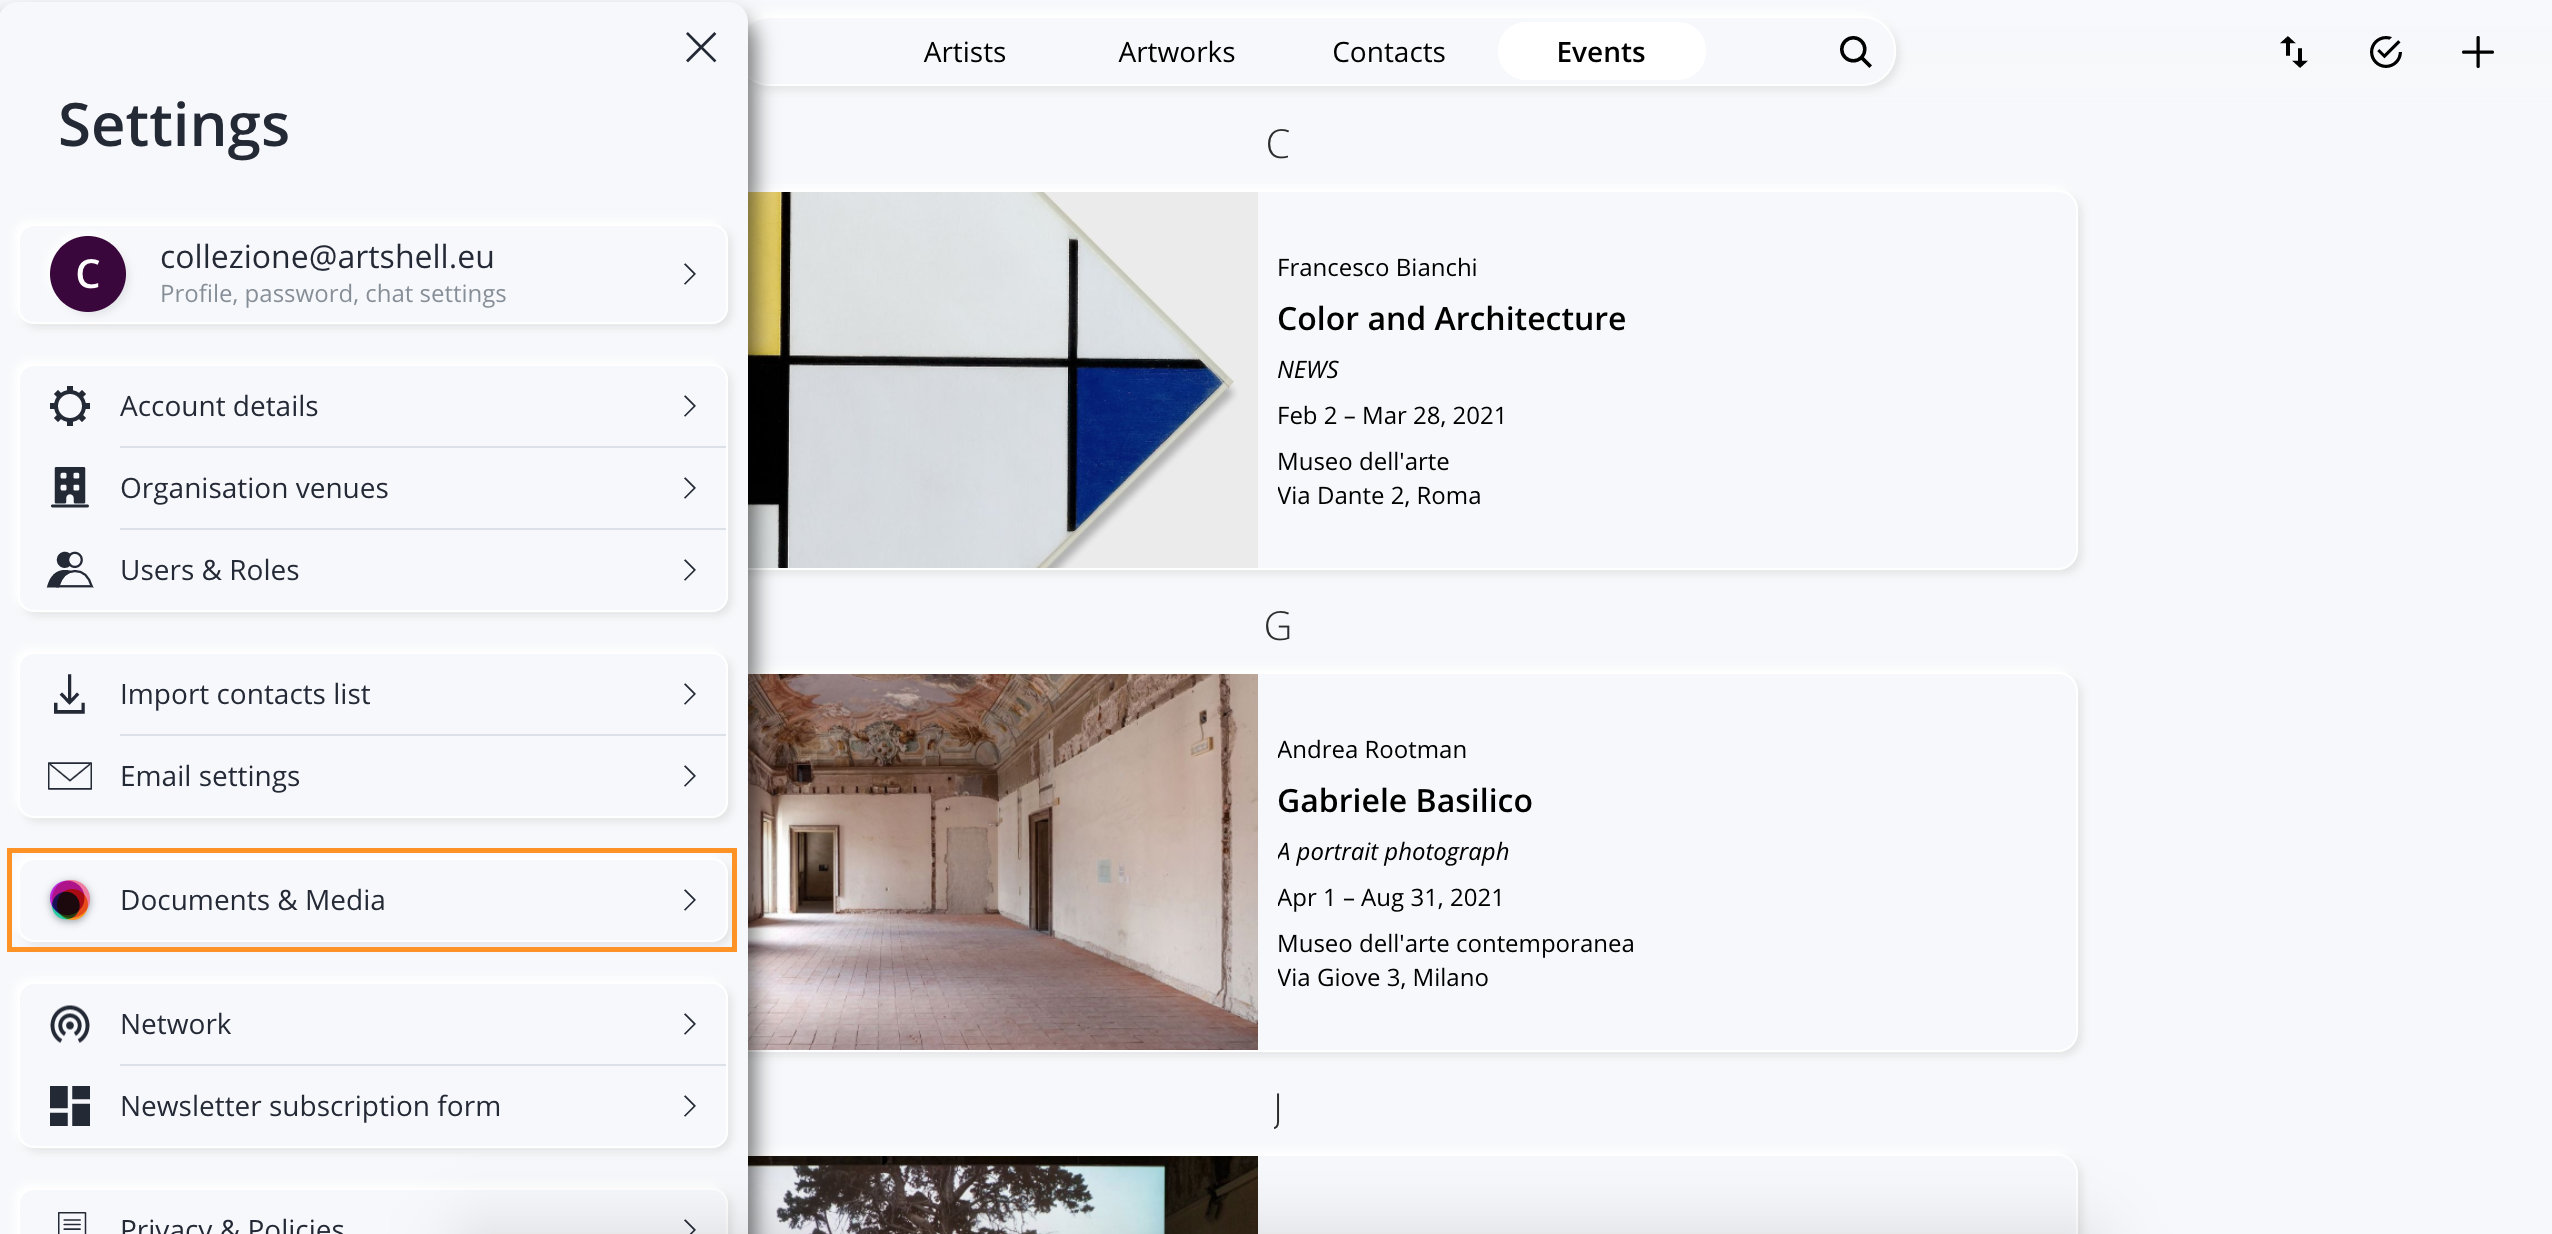
Task: Click the Network broadcast icon
Action: pos(70,1024)
